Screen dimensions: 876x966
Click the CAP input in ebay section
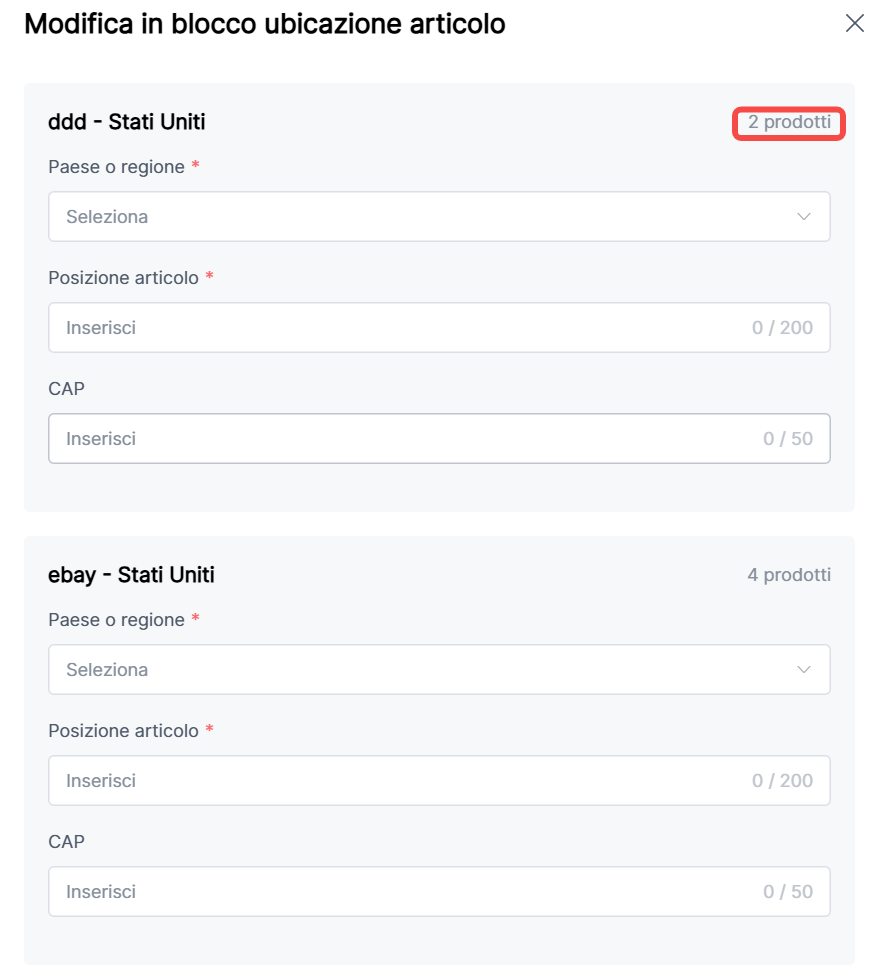400,892
